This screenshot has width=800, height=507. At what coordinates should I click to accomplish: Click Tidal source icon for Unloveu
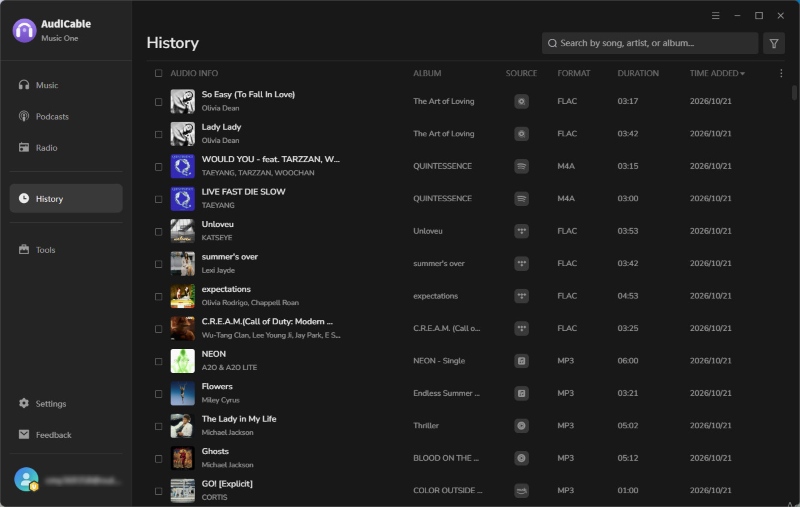pos(521,231)
